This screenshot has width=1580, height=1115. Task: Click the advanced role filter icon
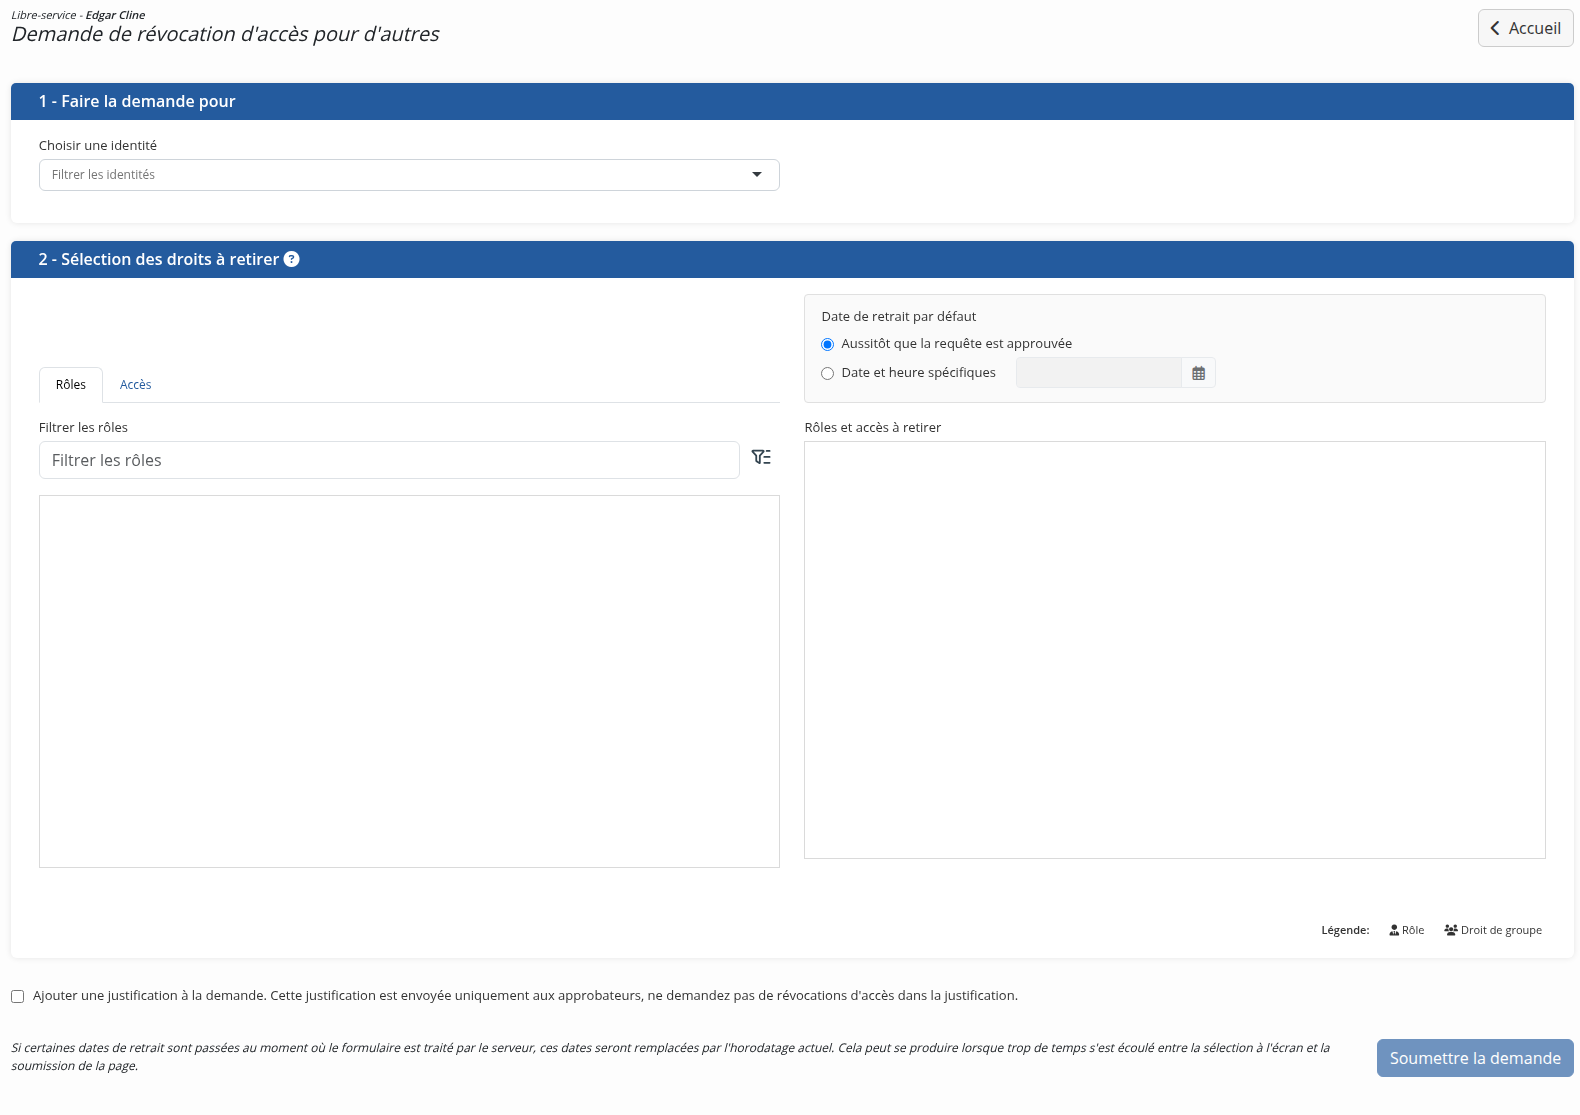tap(761, 457)
